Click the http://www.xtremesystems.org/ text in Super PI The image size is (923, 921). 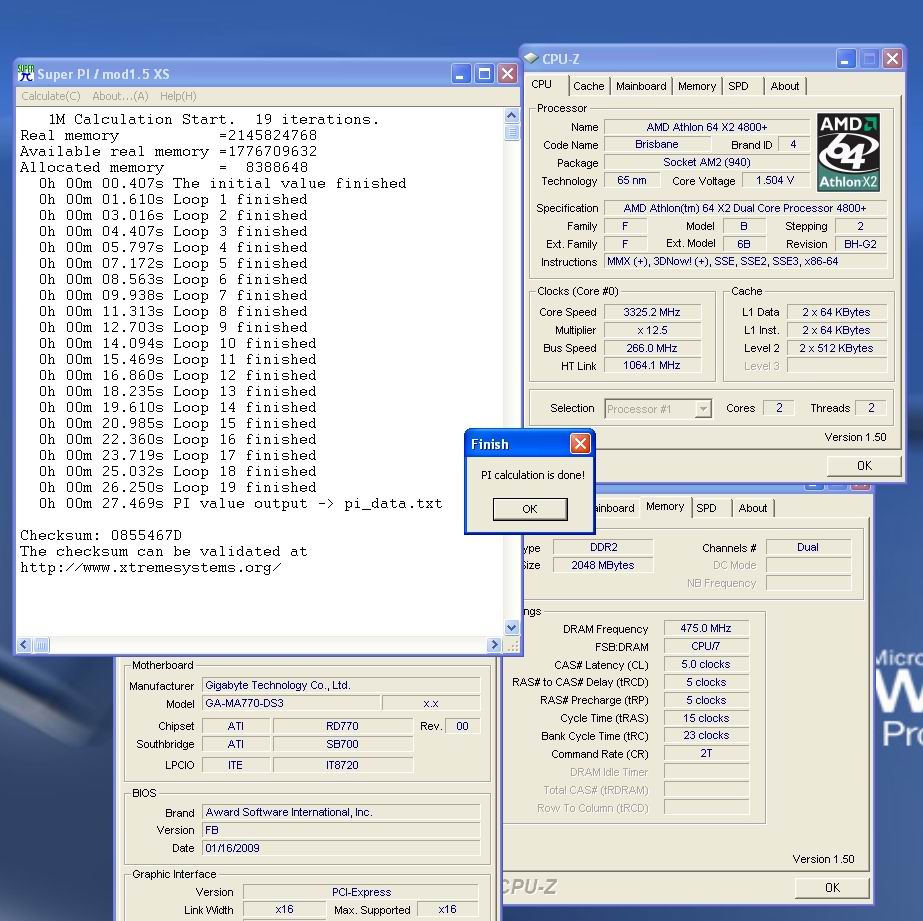pyautogui.click(x=151, y=568)
